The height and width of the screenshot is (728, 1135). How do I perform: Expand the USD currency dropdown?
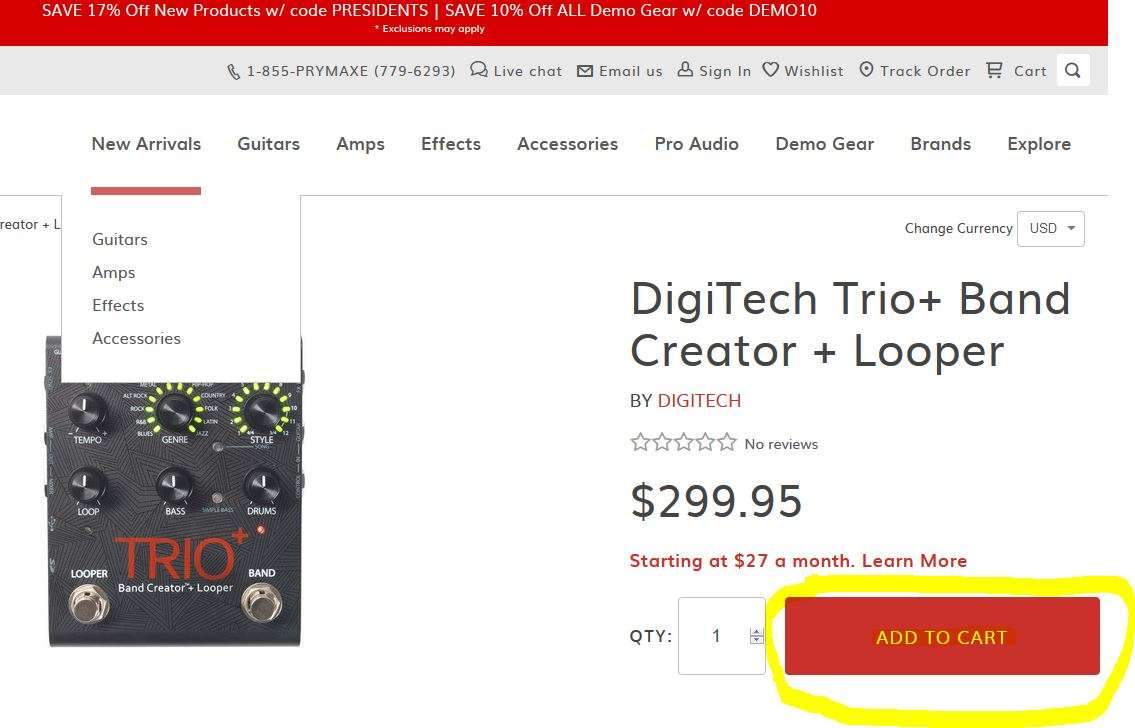(1050, 229)
